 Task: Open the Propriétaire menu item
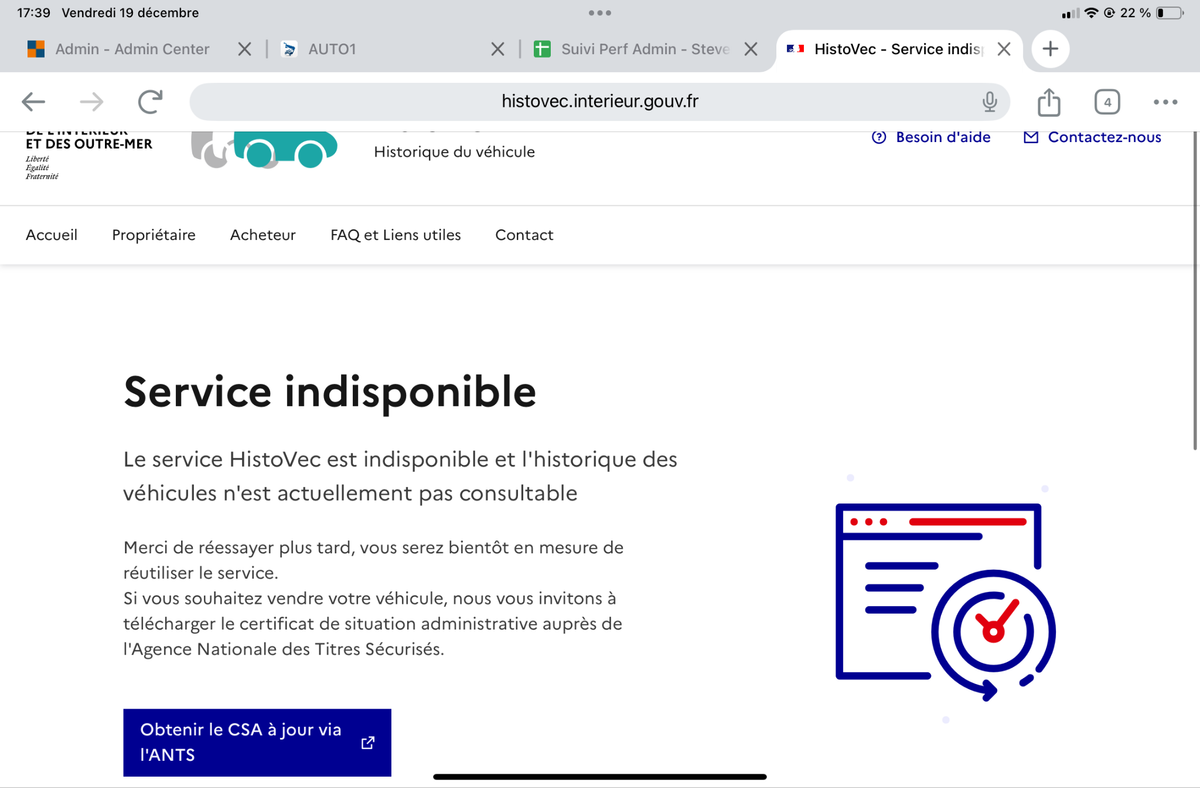(154, 235)
